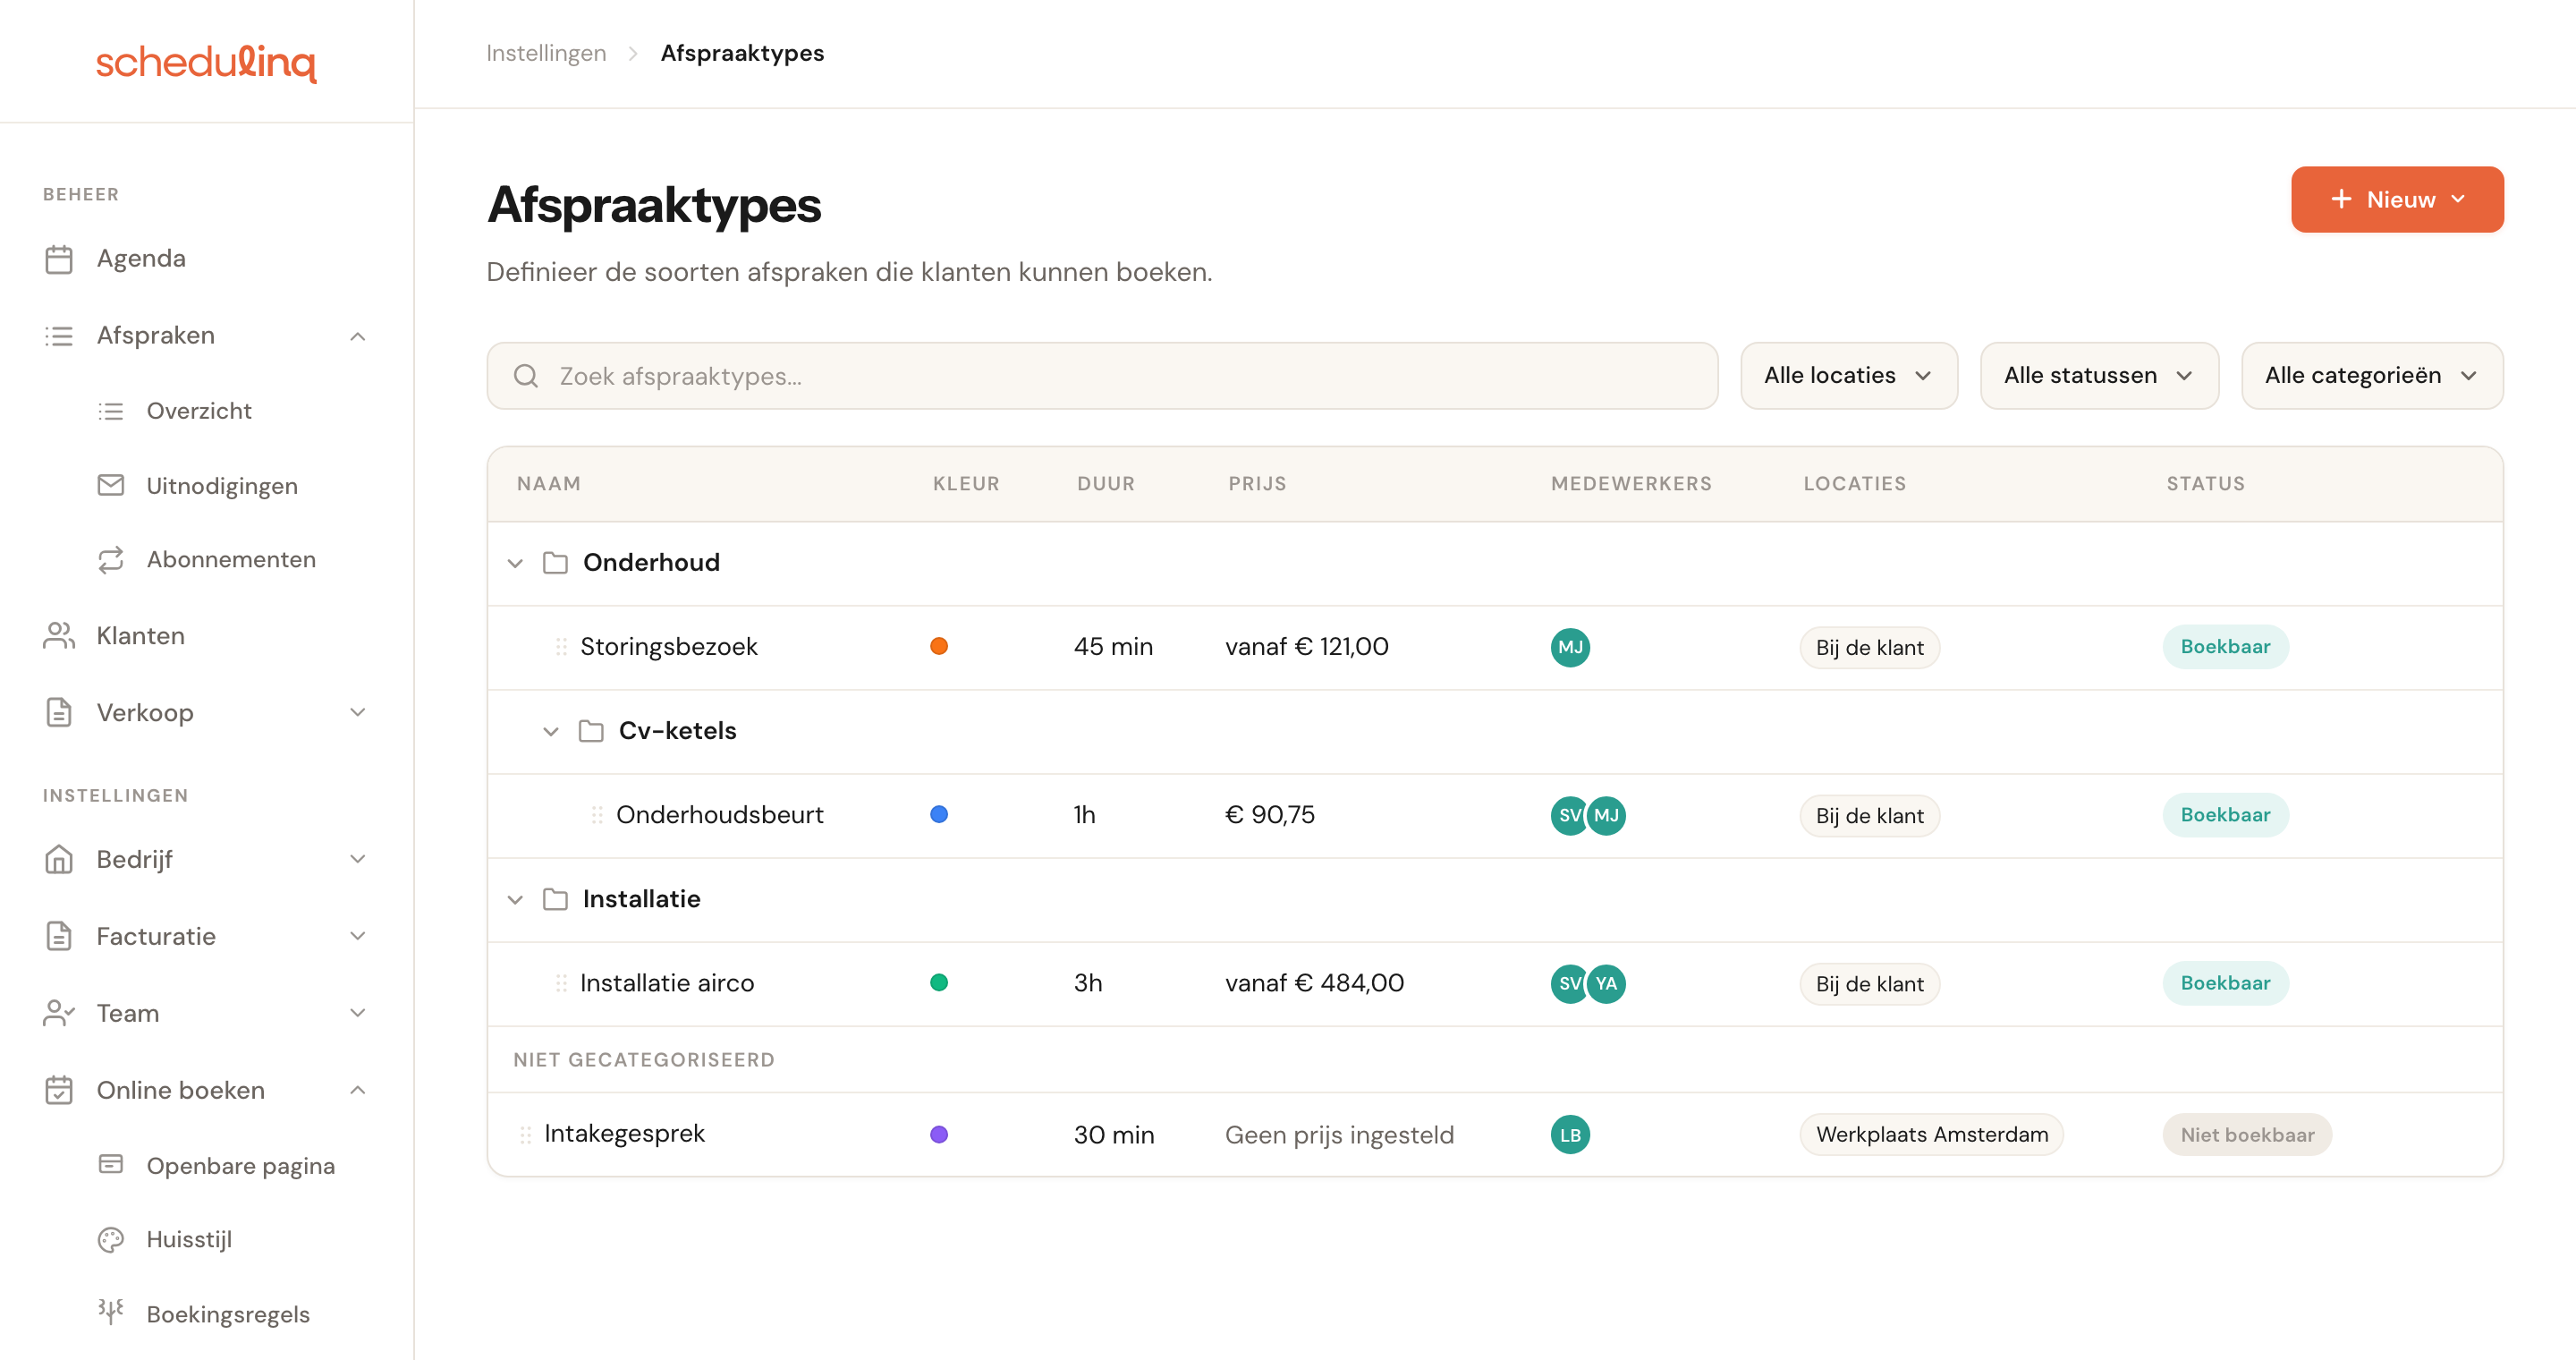Collapse the Installatie category
The image size is (2576, 1360).
(x=515, y=899)
